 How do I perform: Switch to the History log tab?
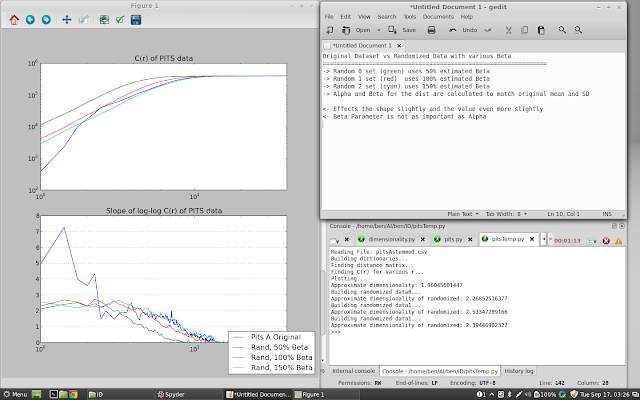(x=519, y=371)
